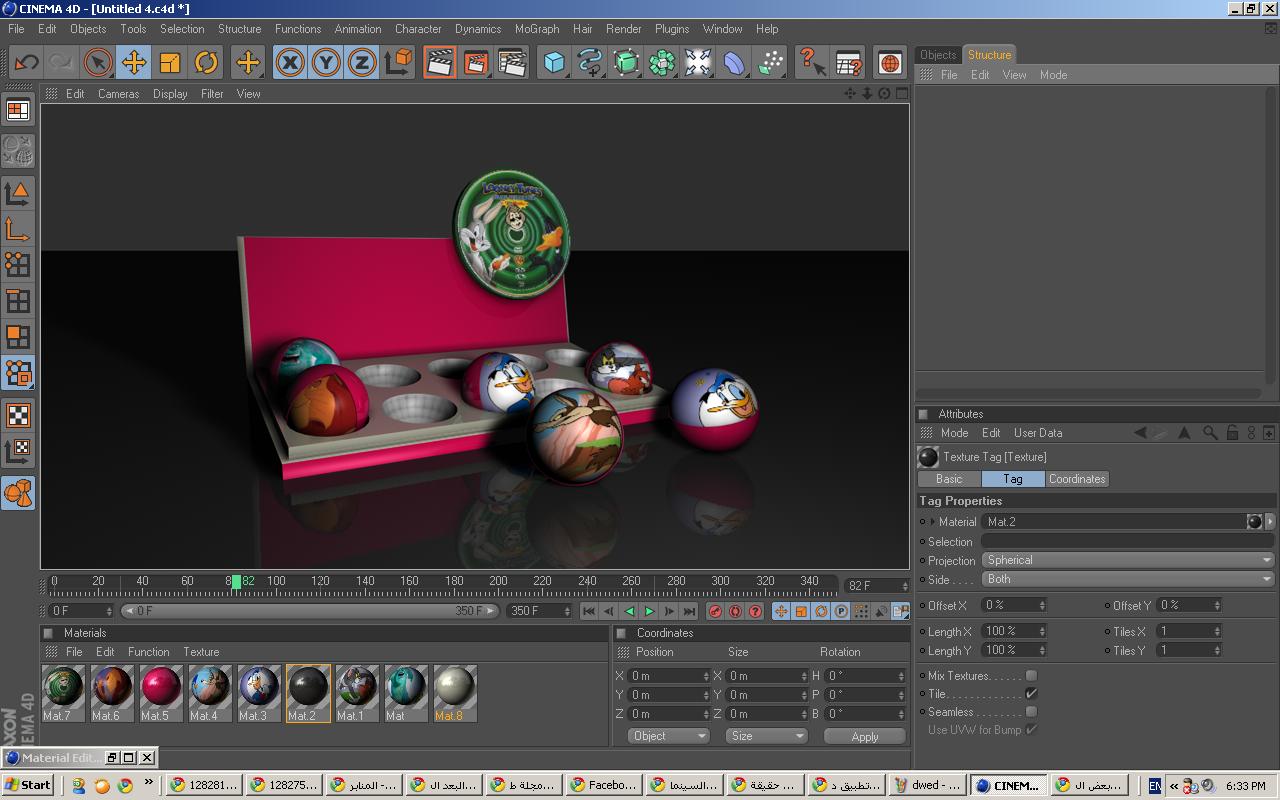Viewport: 1280px width, 800px height.
Task: Add a Cube primitive object
Action: pos(554,63)
